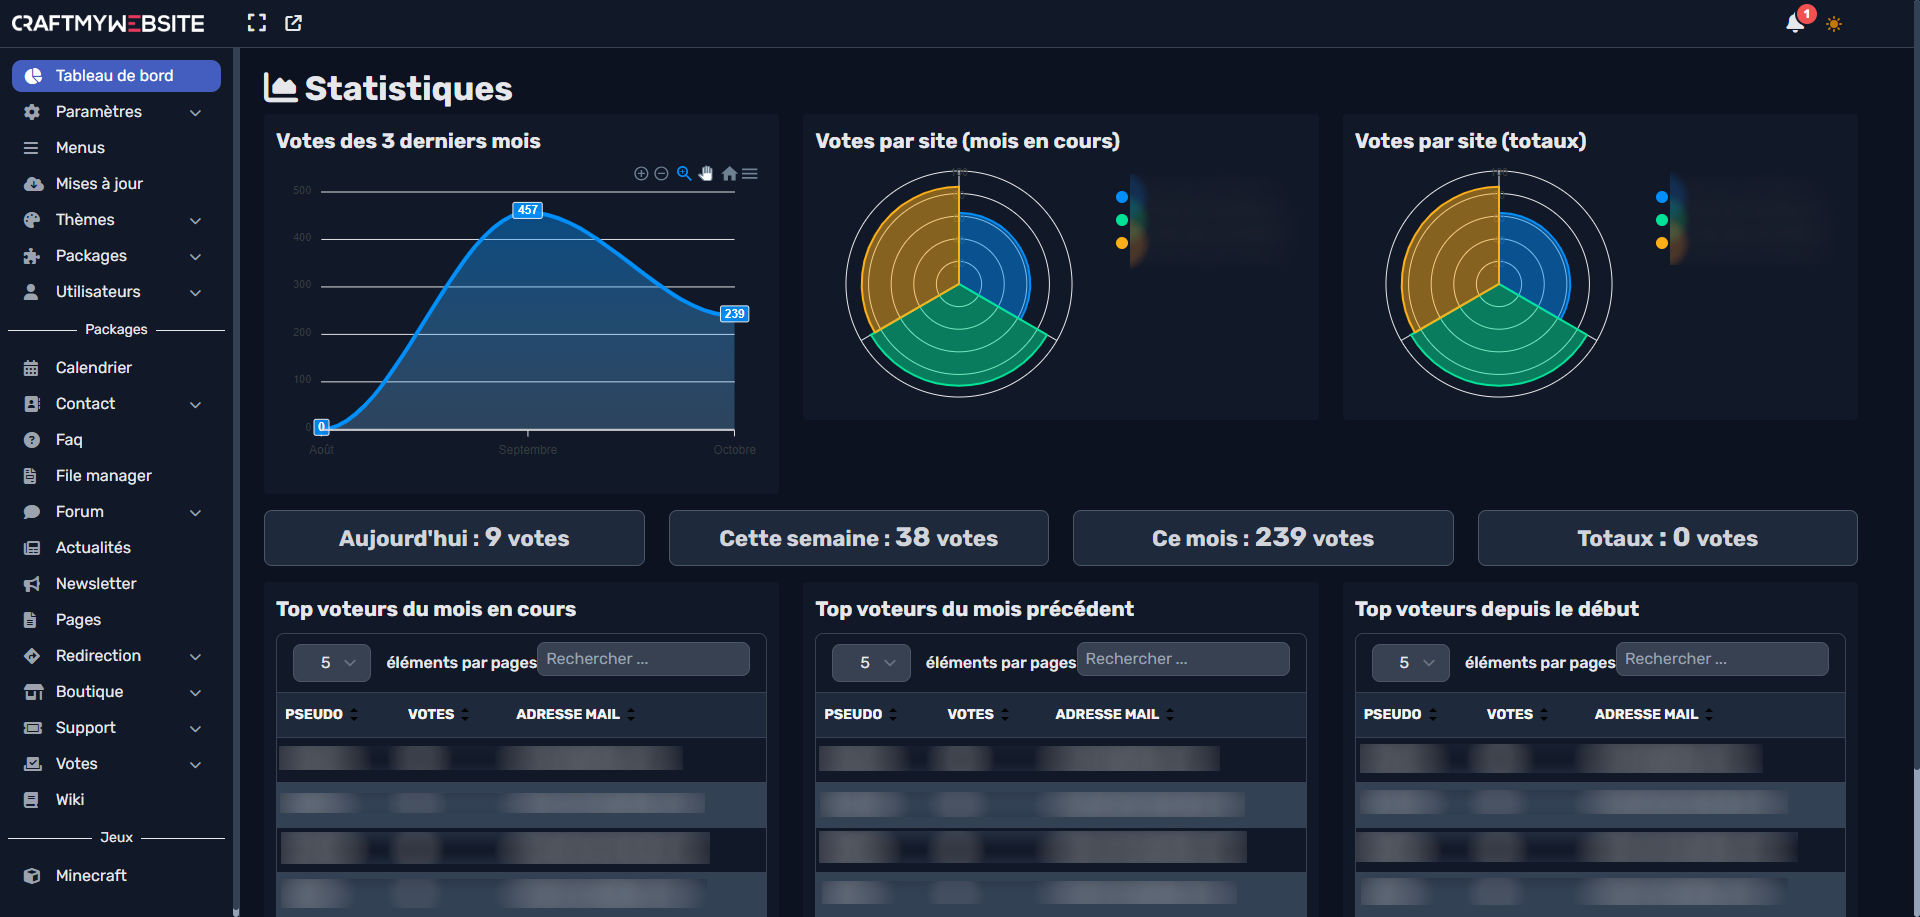Click the Votes sidebar icon
1920x917 pixels.
[x=32, y=764]
